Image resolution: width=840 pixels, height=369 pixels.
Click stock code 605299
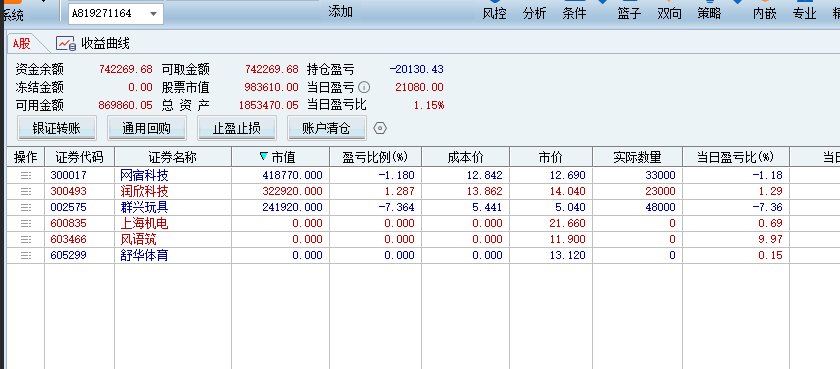pyautogui.click(x=69, y=255)
